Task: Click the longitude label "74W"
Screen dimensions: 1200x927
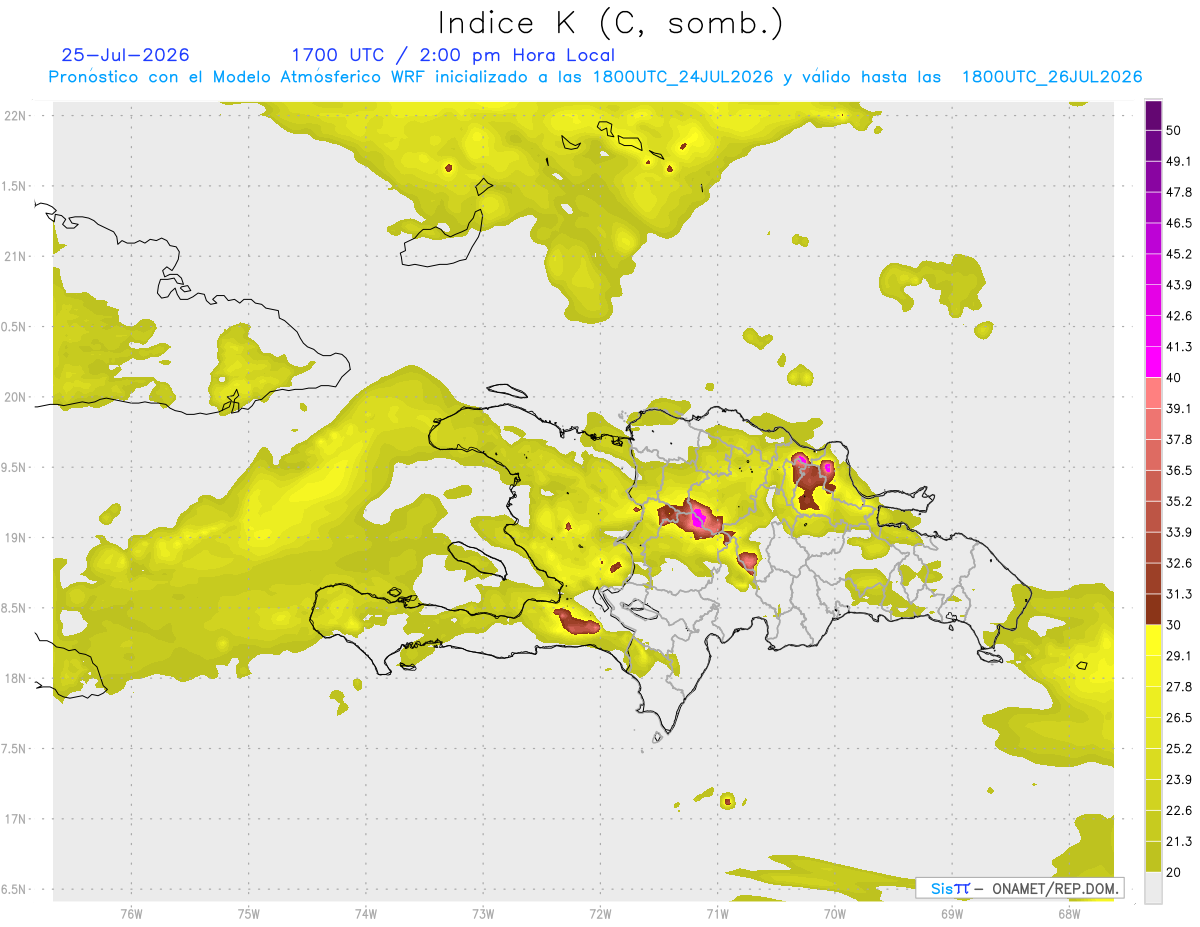Action: [366, 914]
